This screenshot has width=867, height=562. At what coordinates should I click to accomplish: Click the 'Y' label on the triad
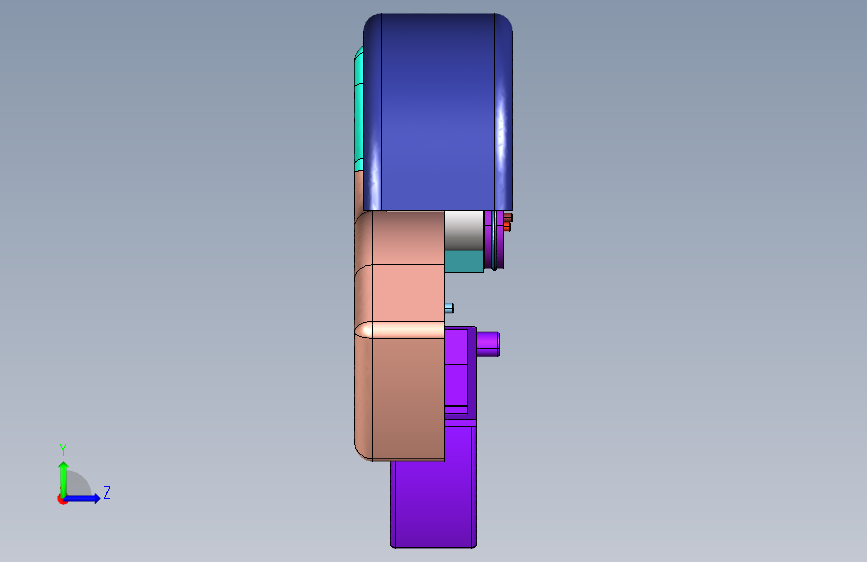point(63,450)
